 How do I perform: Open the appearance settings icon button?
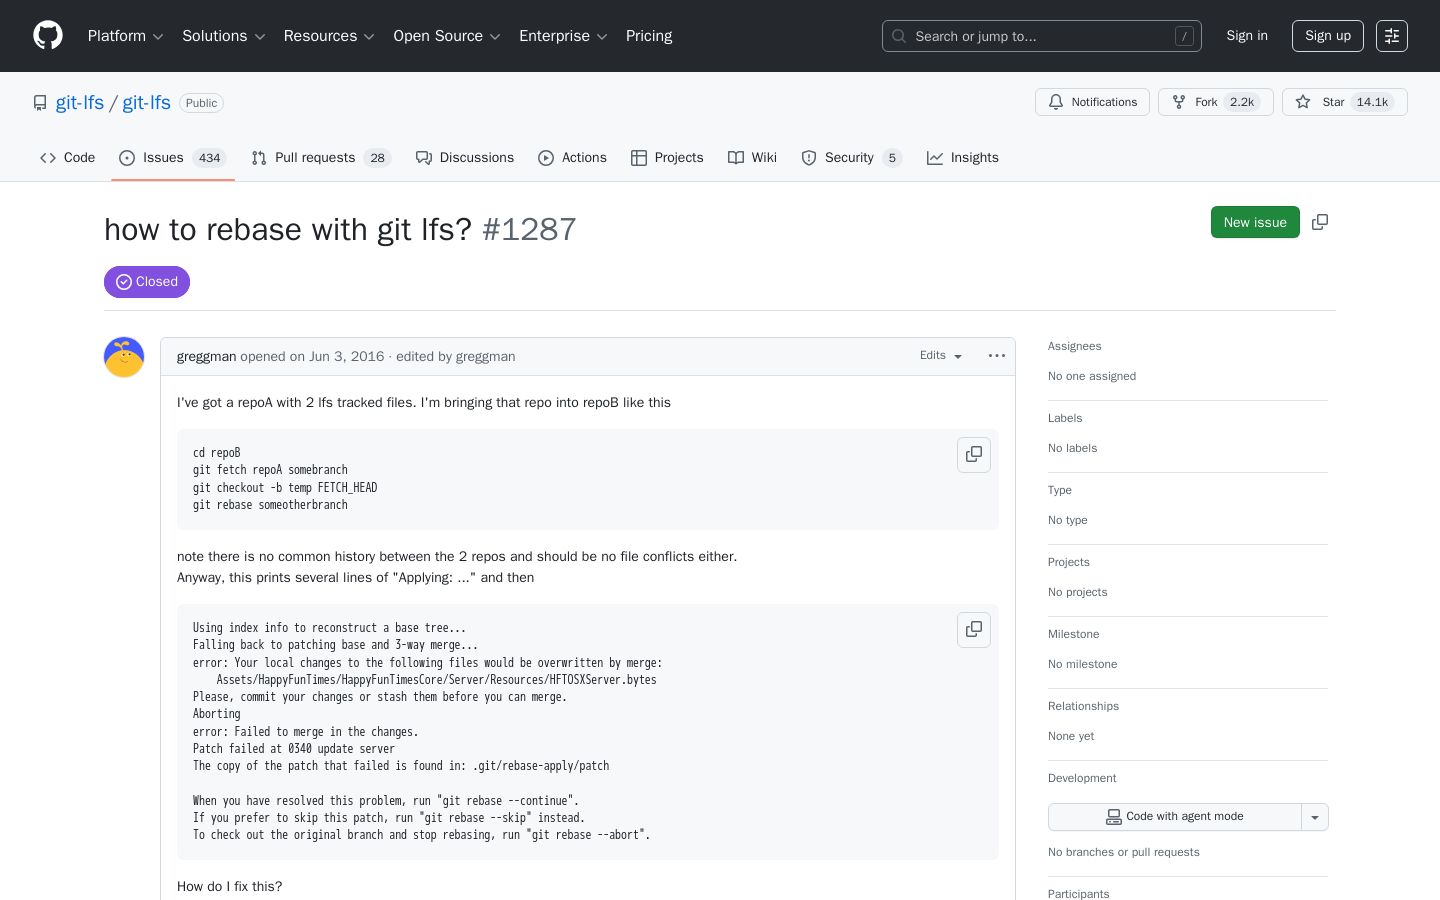click(1392, 36)
